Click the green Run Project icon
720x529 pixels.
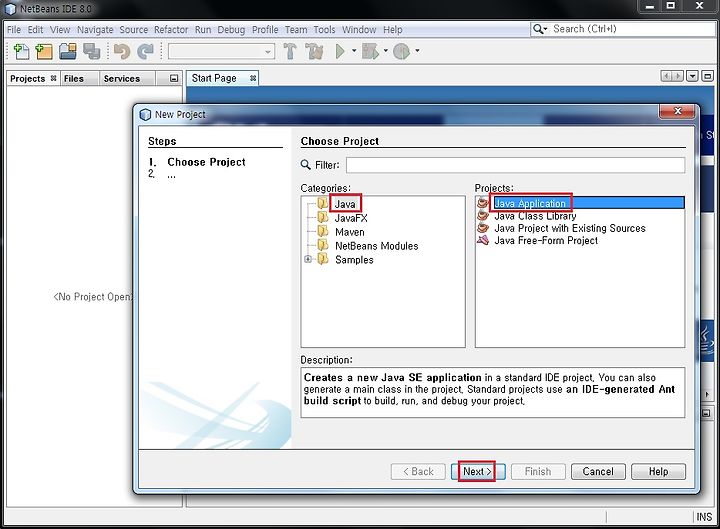(340, 51)
